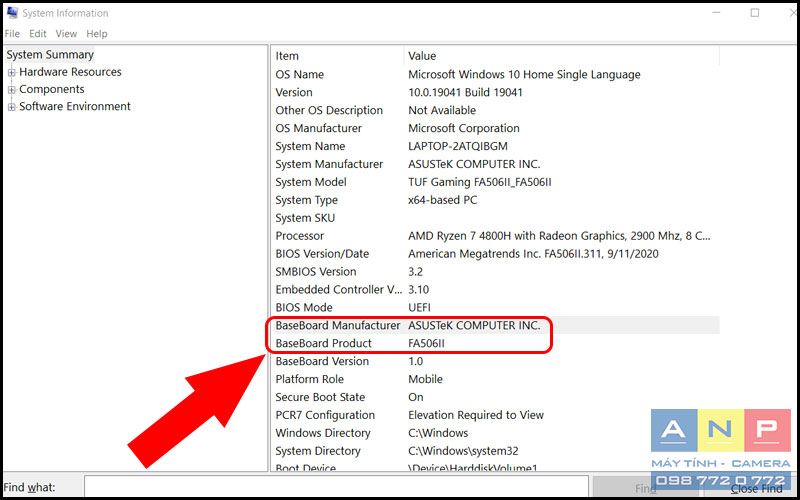Select the OS Name row label
800x500 pixels.
tap(299, 74)
